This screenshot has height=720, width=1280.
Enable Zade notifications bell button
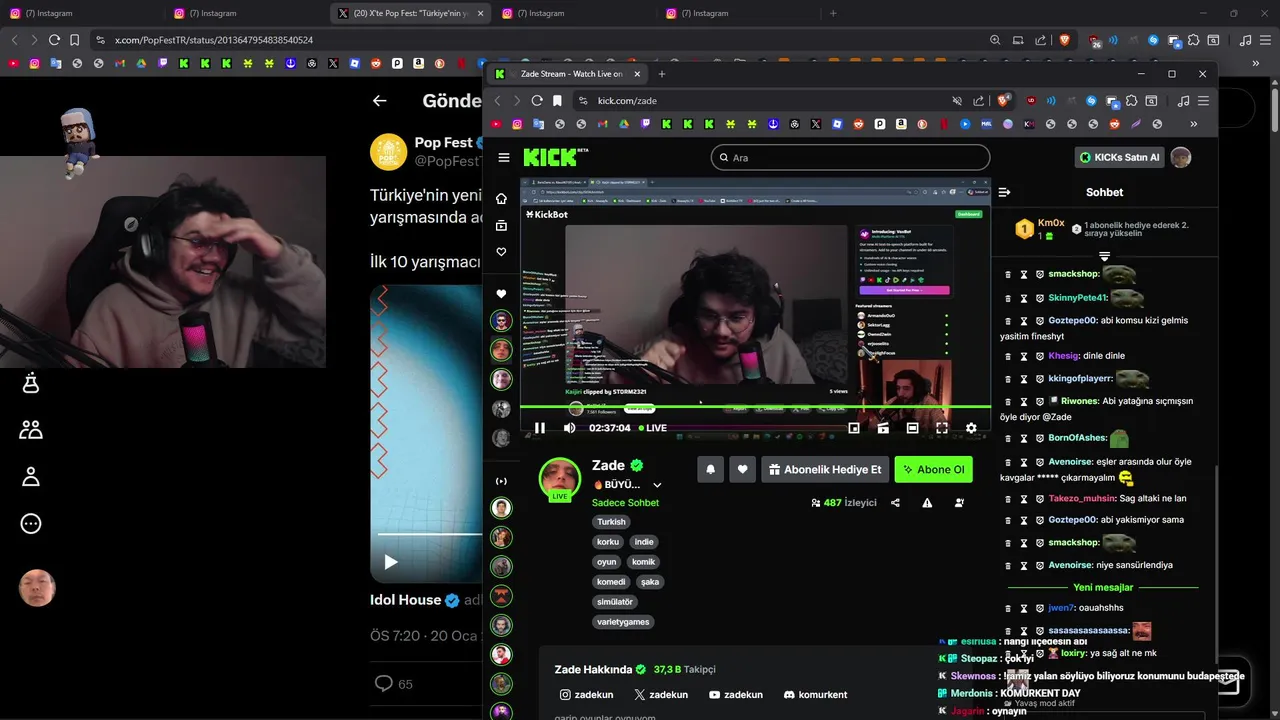pyautogui.click(x=710, y=469)
